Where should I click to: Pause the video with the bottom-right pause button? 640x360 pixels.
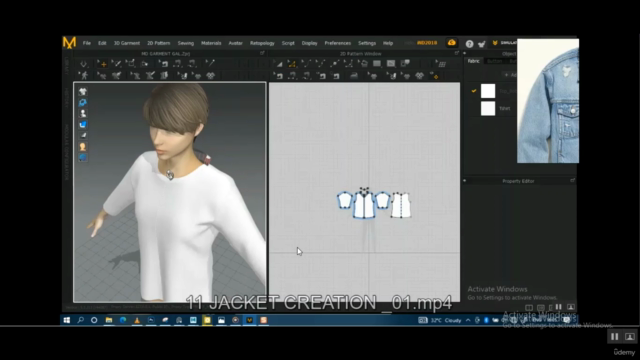coord(614,336)
